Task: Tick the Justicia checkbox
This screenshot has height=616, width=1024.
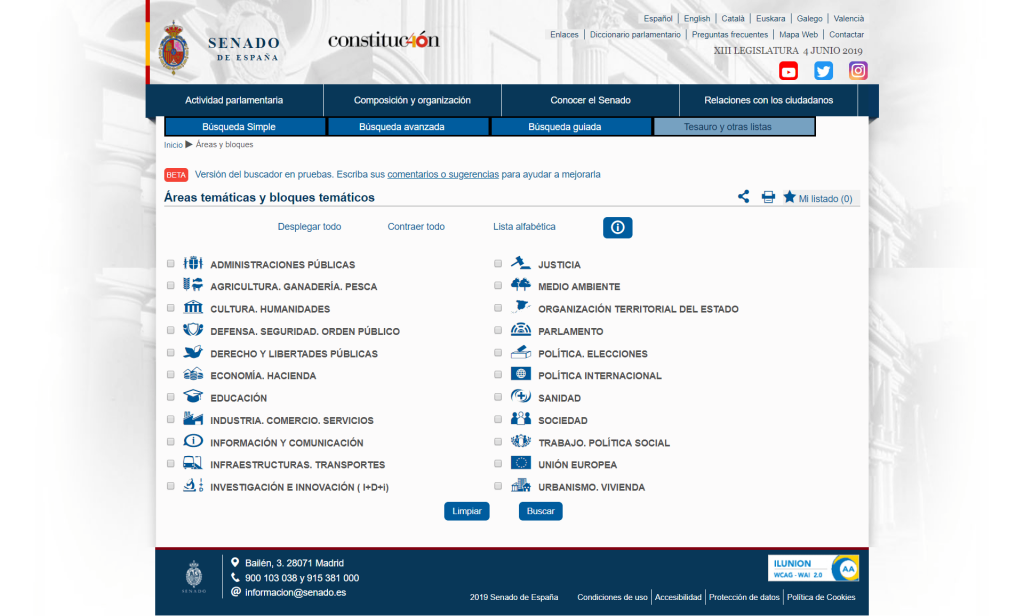Action: point(498,265)
